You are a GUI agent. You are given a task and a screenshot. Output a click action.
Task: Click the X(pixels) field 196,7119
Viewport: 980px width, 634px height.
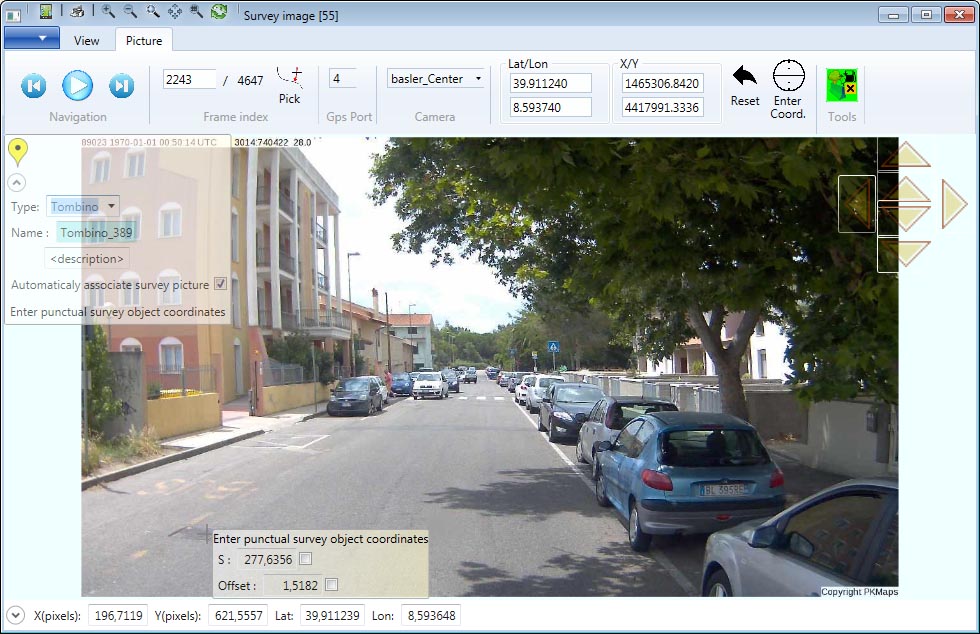pyautogui.click(x=118, y=615)
